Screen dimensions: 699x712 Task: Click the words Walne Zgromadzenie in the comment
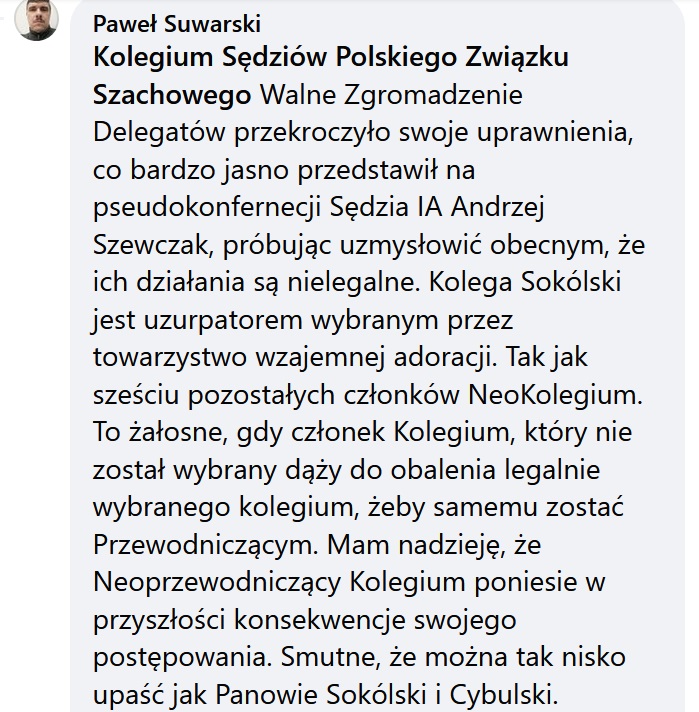point(391,95)
